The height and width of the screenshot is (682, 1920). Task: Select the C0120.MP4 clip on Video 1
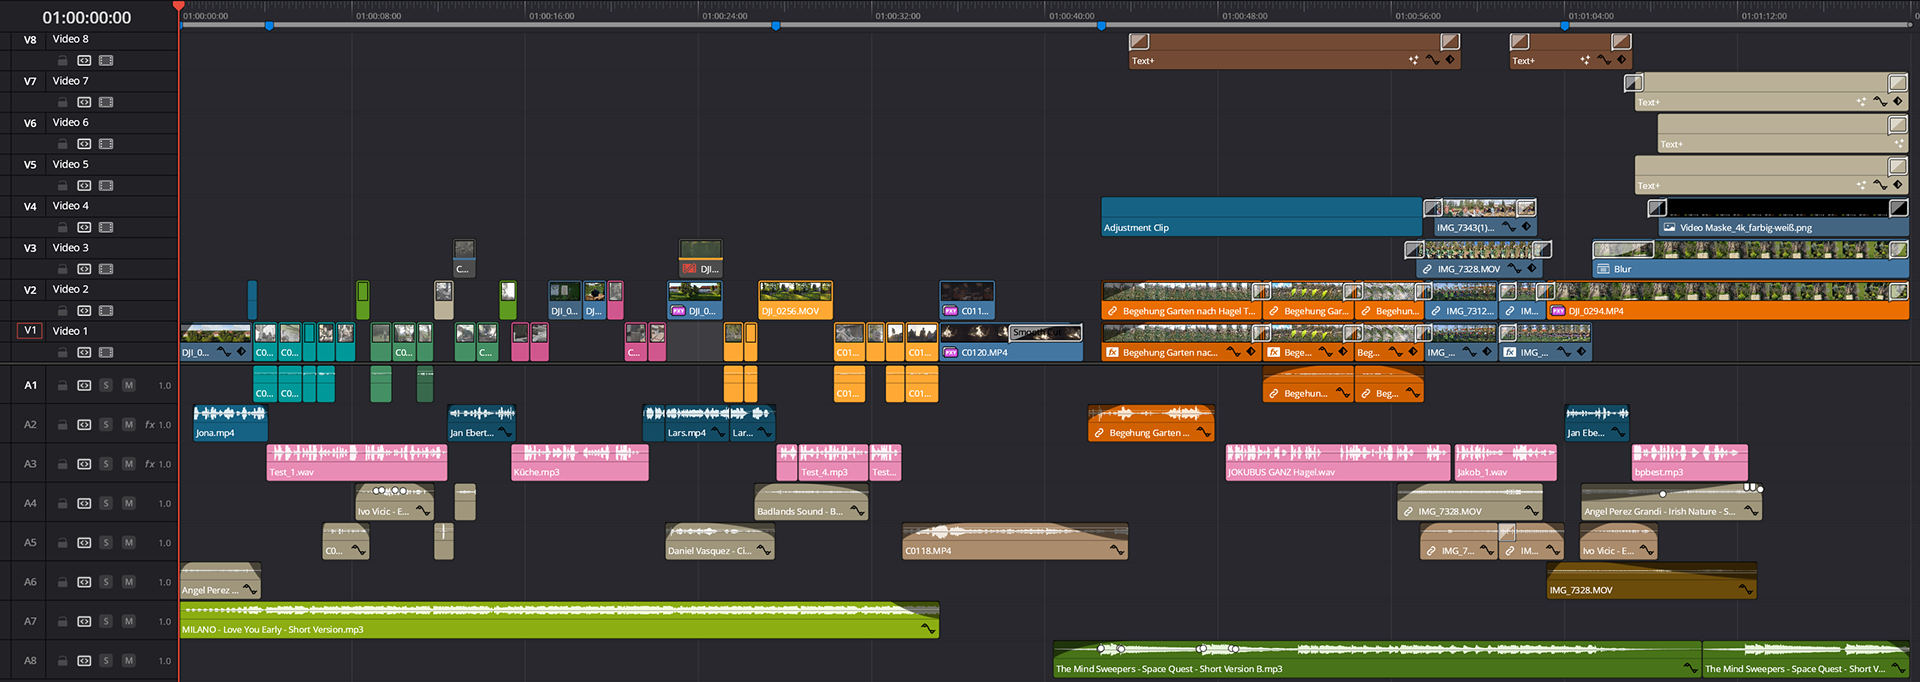pyautogui.click(x=1011, y=342)
